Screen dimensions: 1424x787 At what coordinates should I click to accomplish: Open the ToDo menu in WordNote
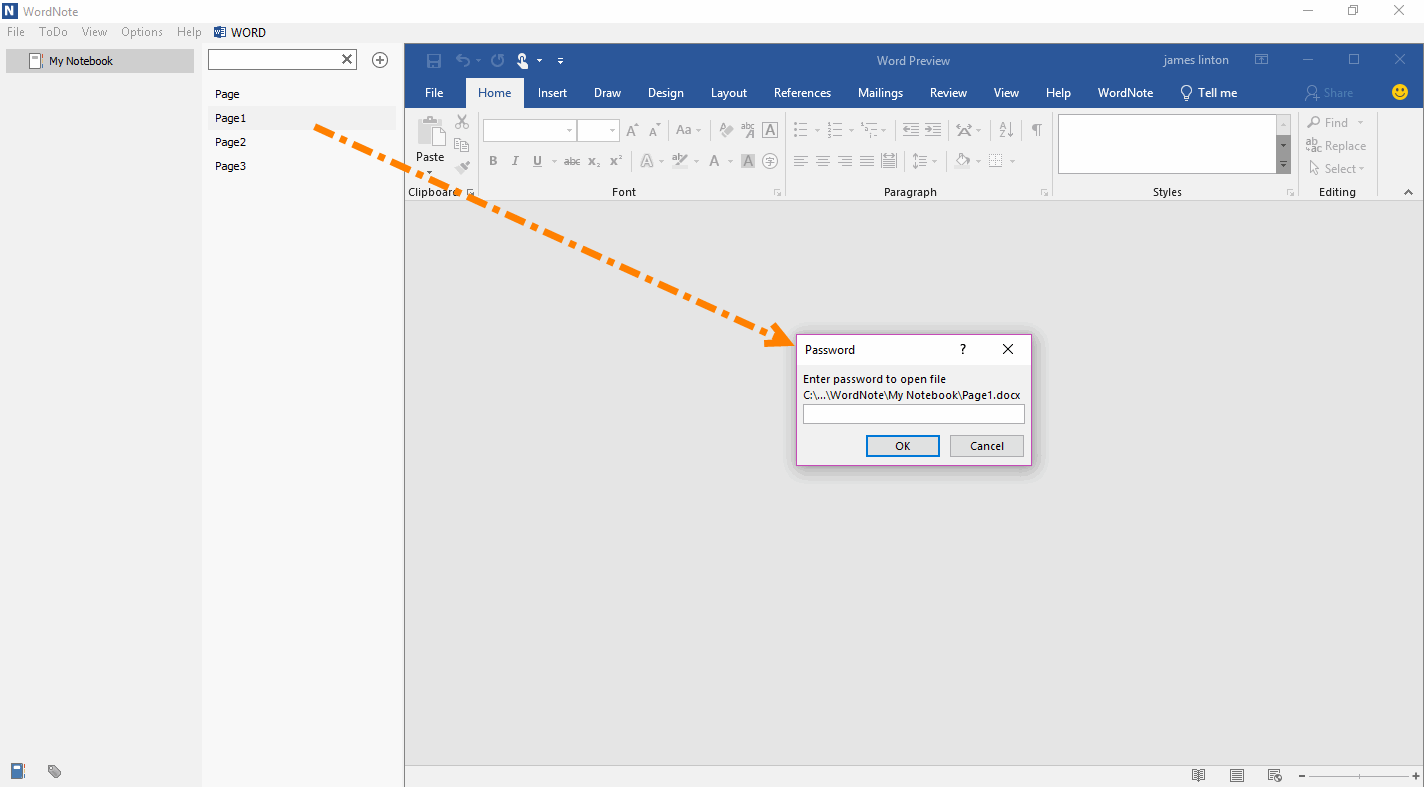[53, 32]
